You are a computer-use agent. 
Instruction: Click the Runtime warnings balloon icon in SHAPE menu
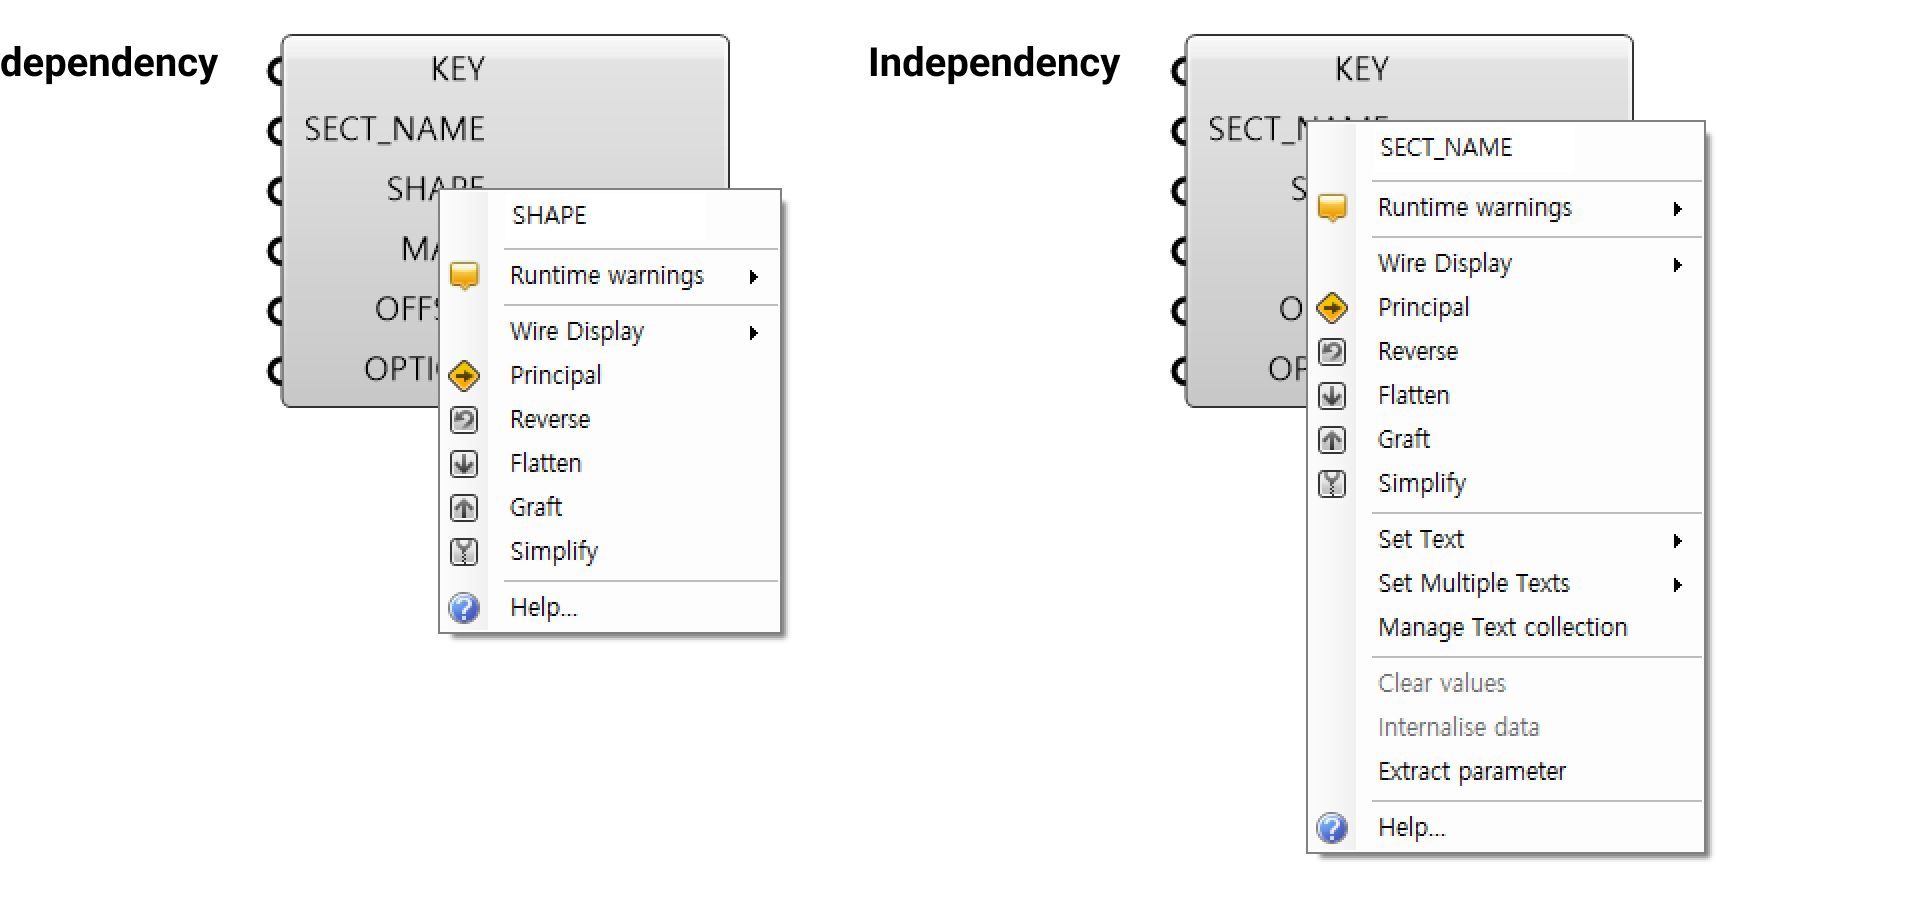[x=464, y=276]
